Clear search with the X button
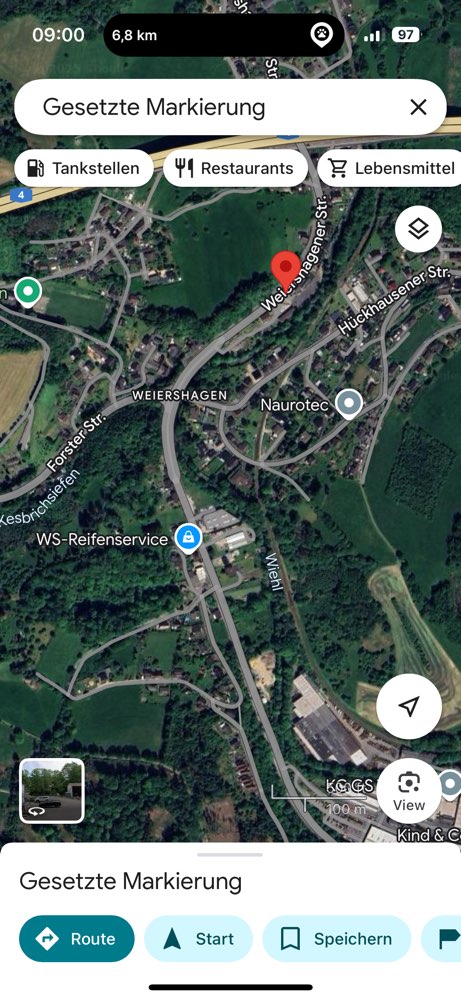 418,107
